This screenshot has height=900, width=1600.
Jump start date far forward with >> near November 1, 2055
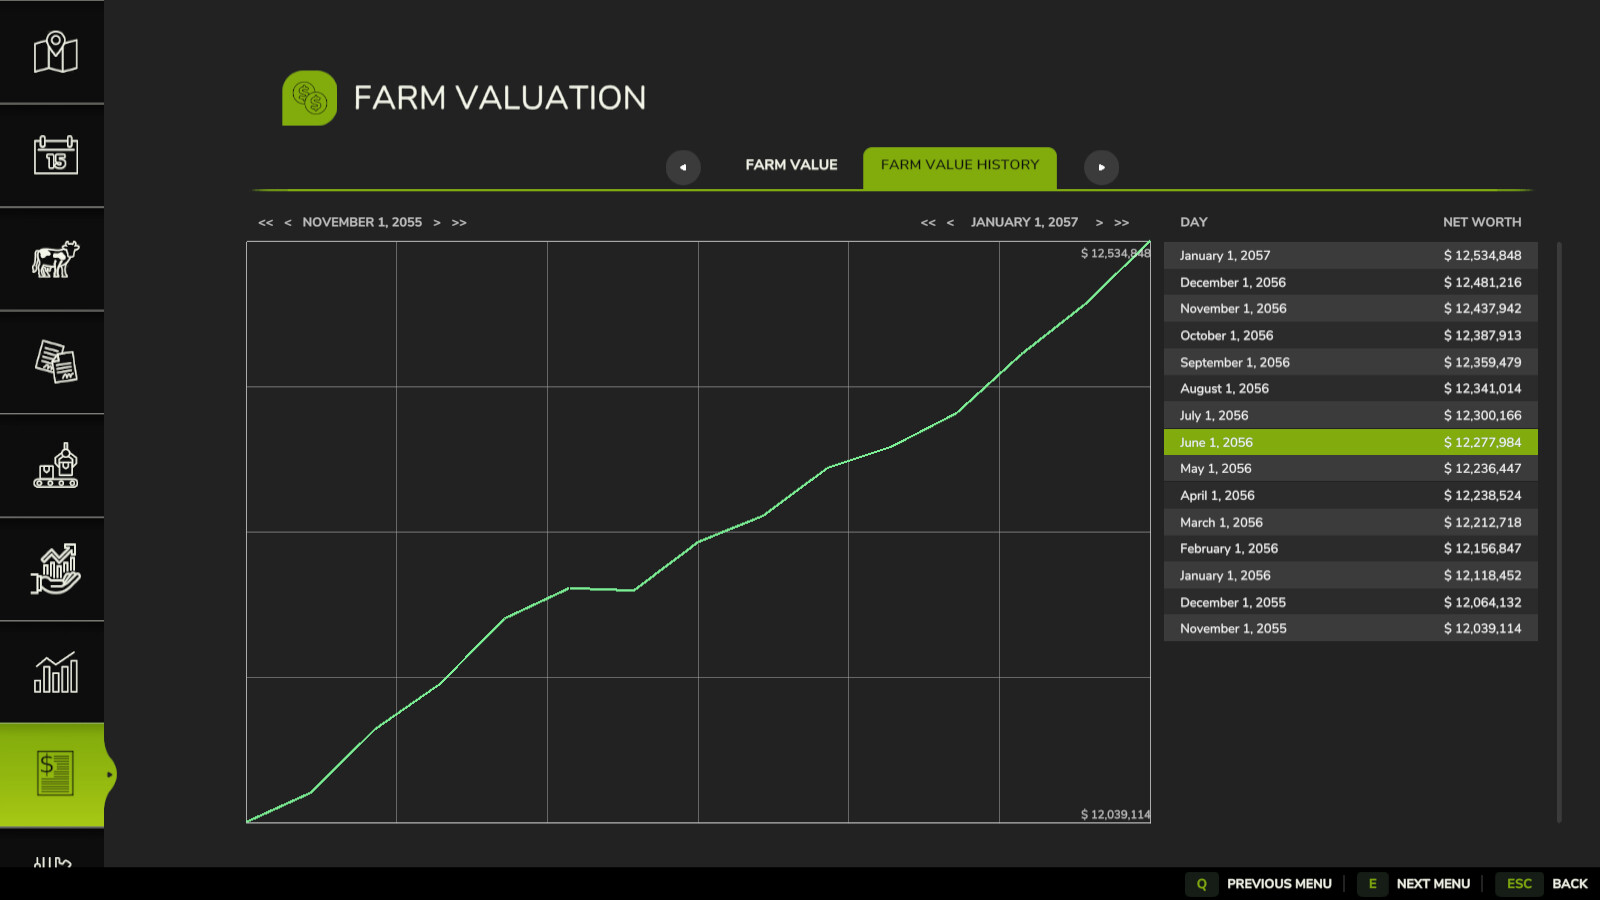(x=459, y=222)
